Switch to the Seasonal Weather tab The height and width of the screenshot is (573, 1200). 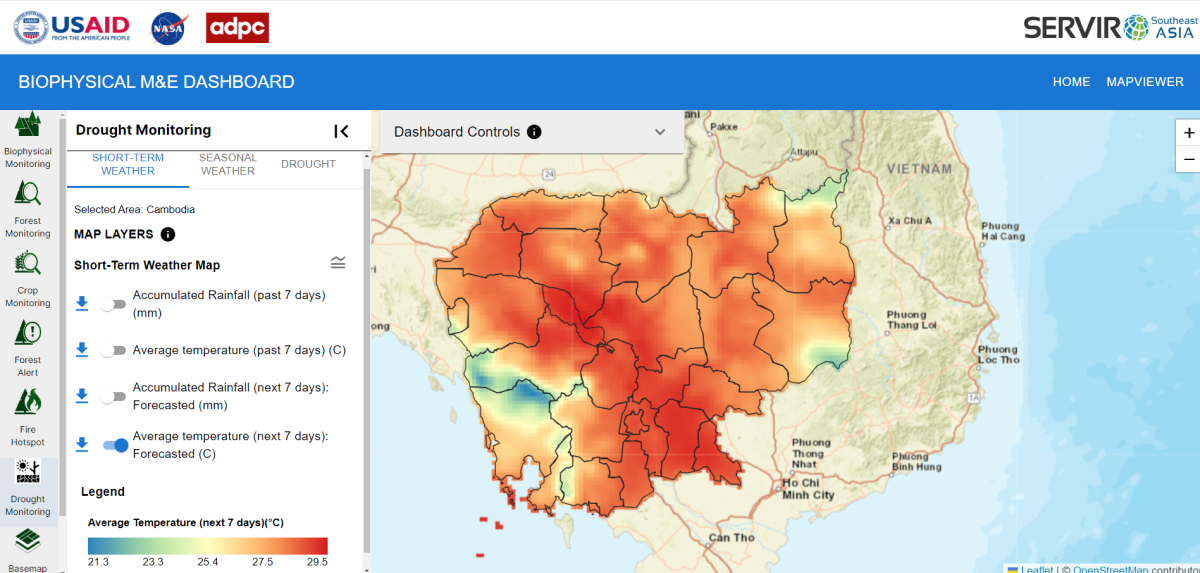(228, 164)
